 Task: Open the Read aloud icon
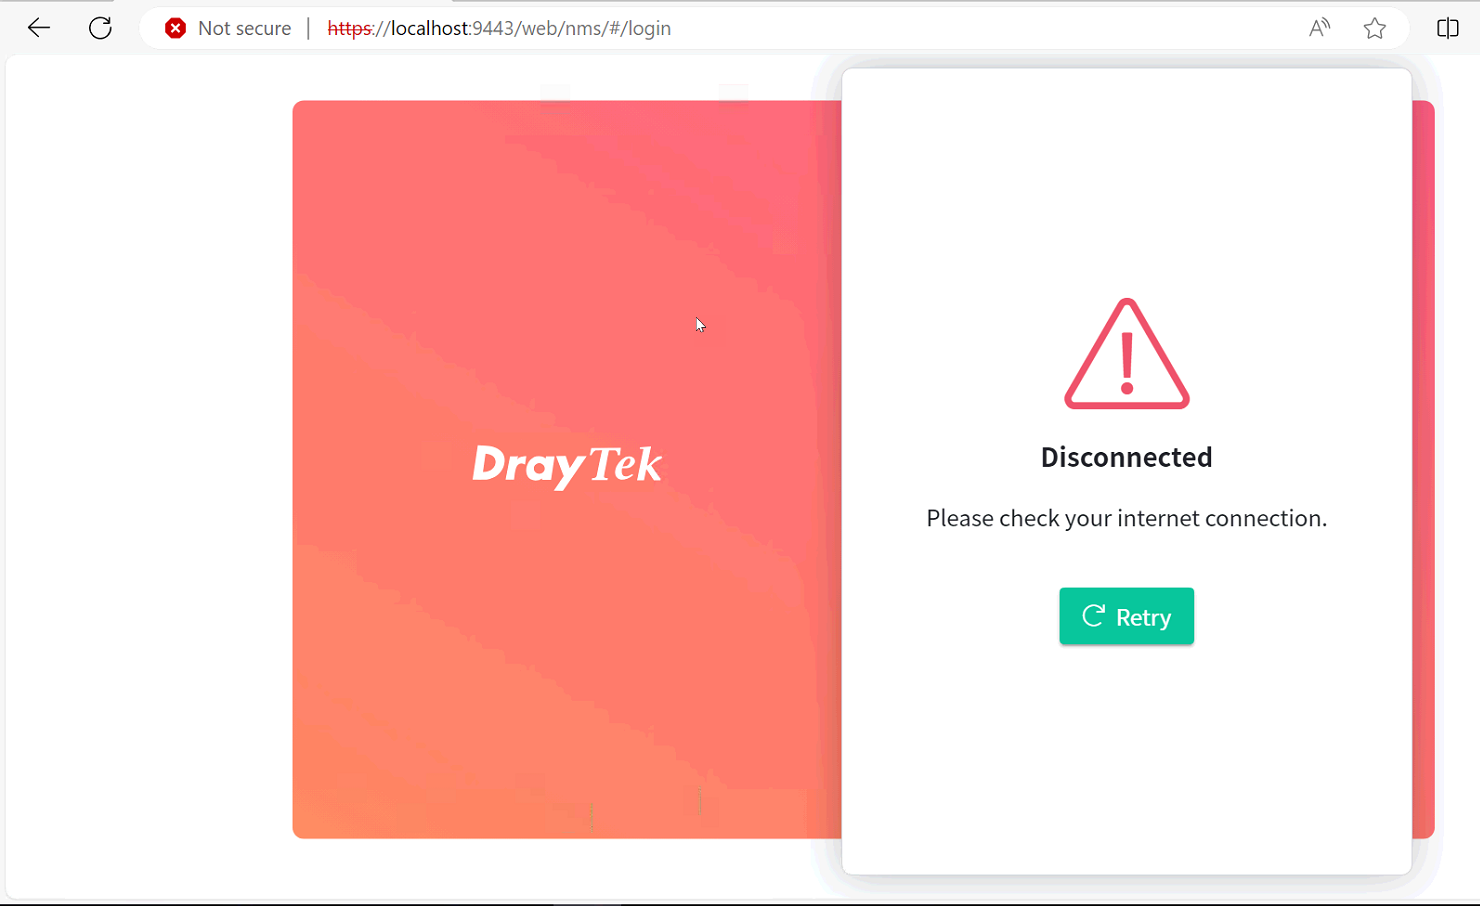pos(1319,28)
